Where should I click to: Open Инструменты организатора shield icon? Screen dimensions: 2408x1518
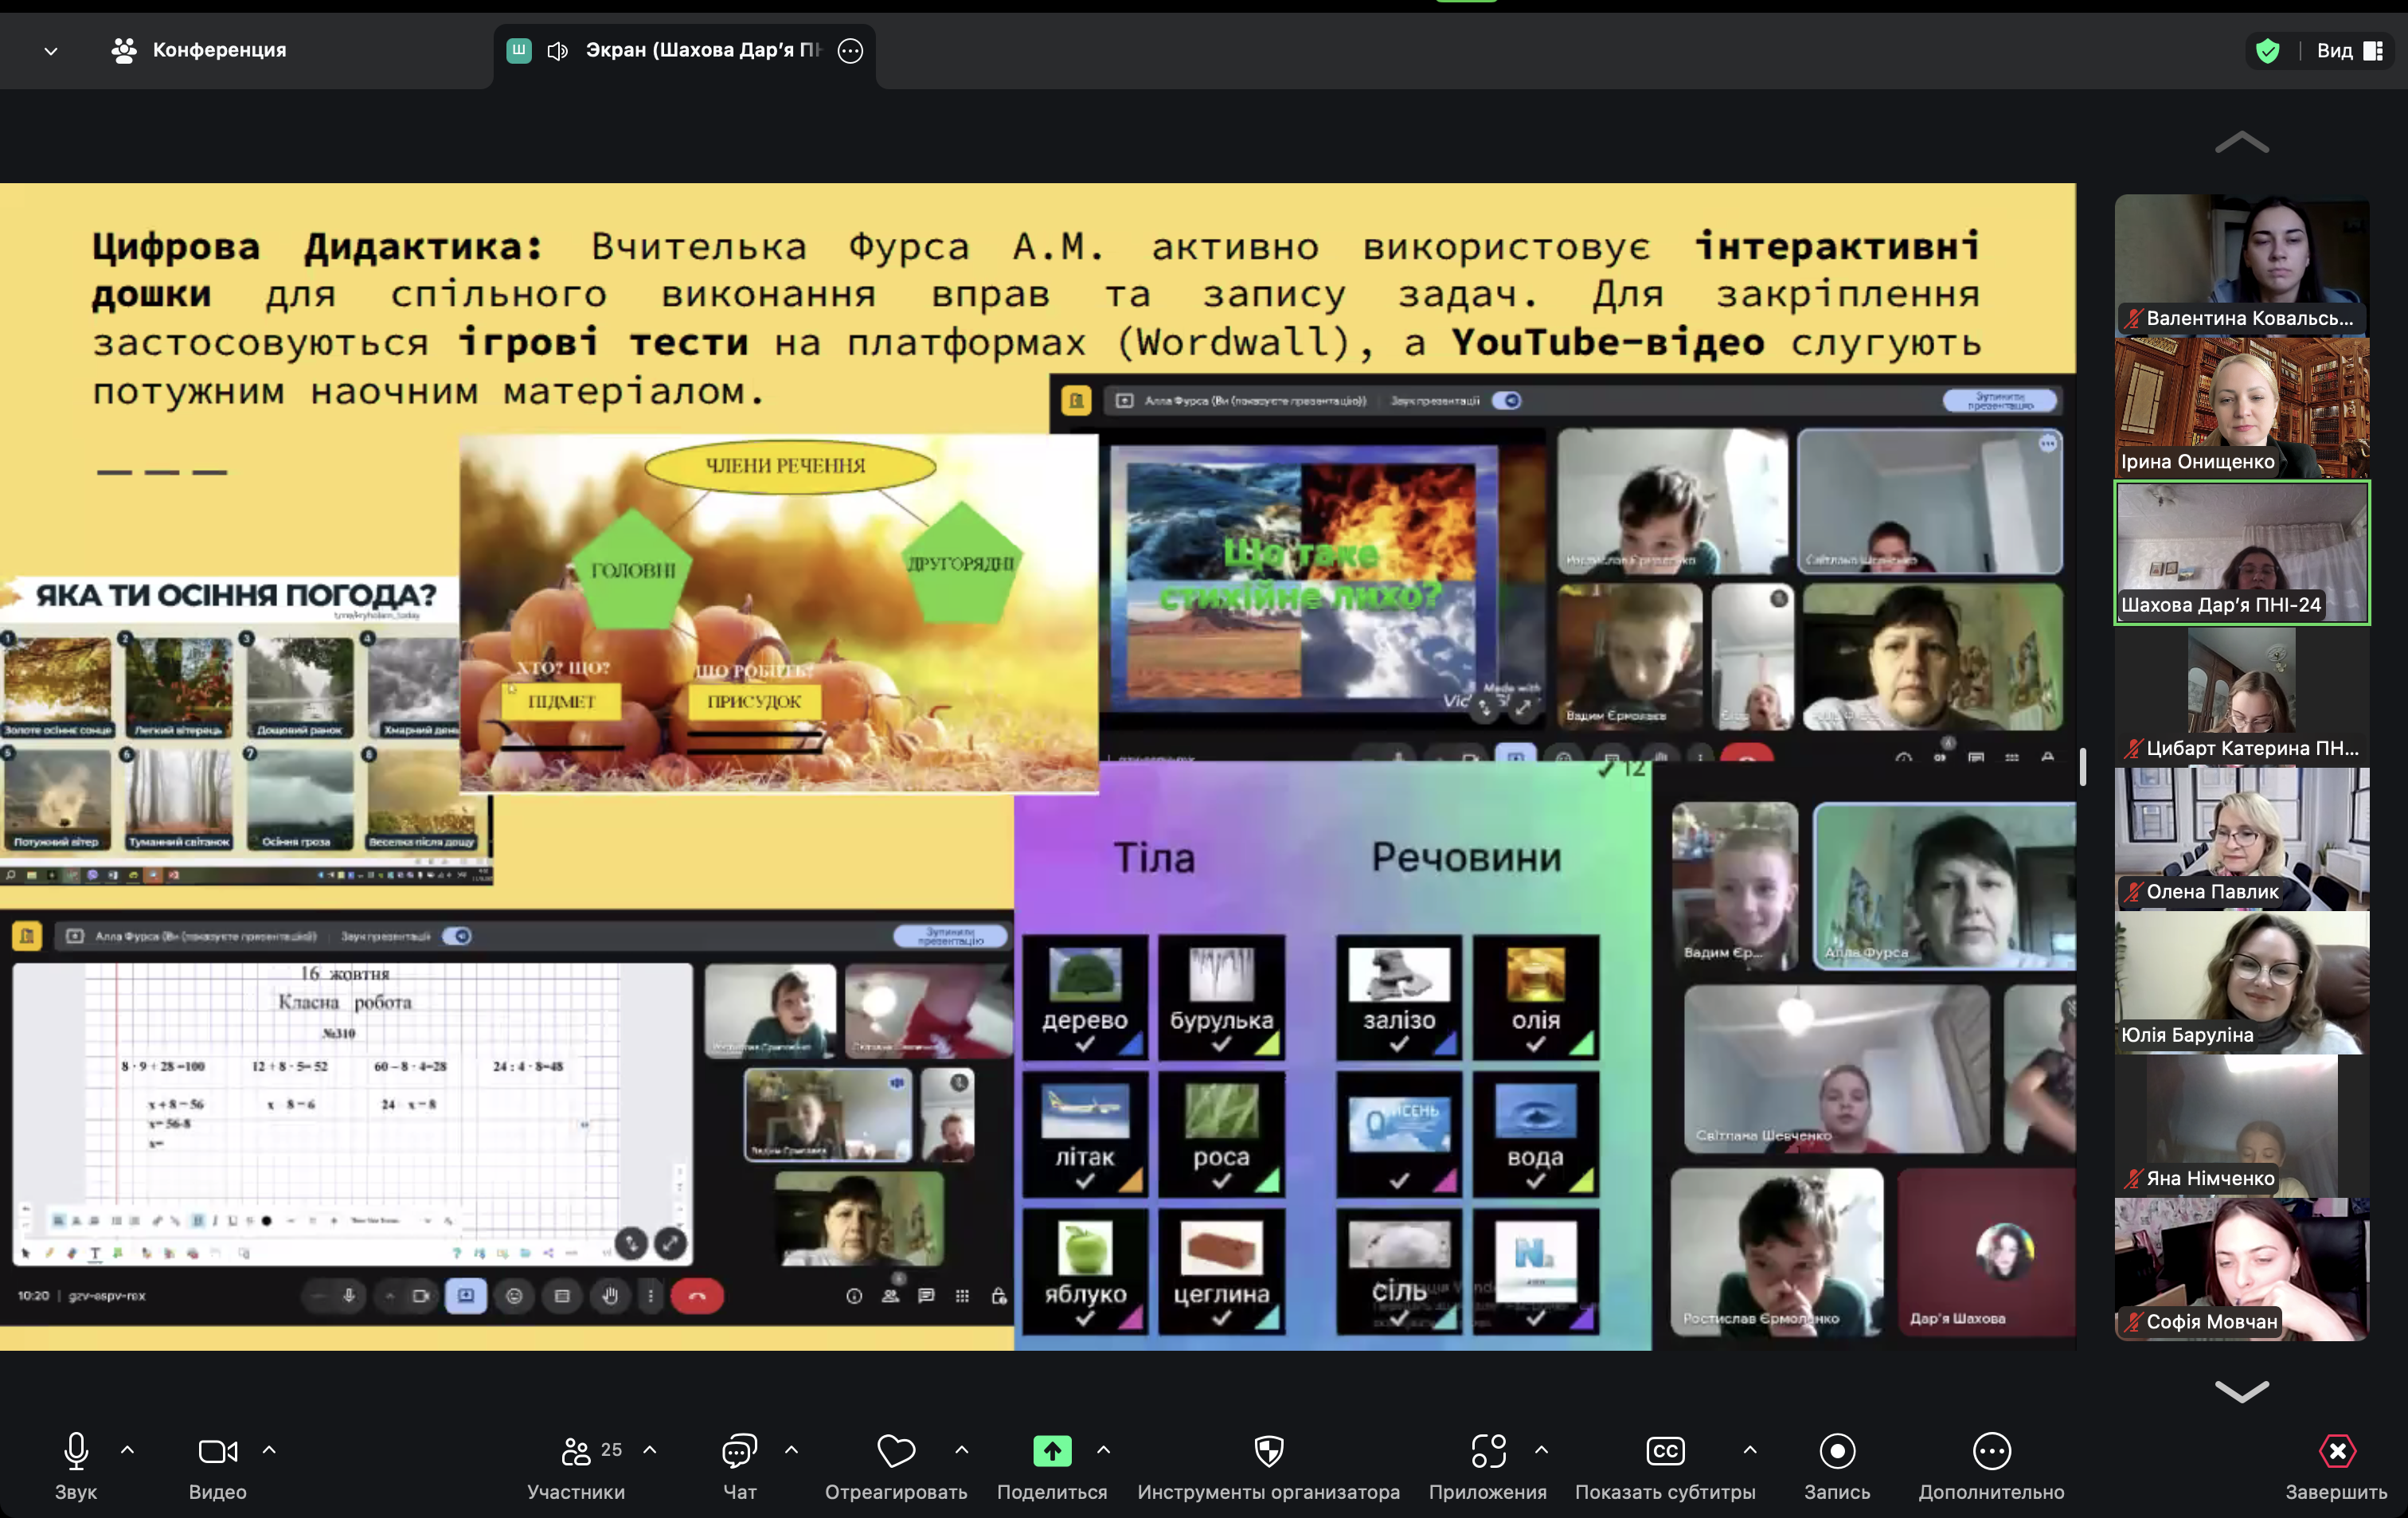pyautogui.click(x=1268, y=1451)
